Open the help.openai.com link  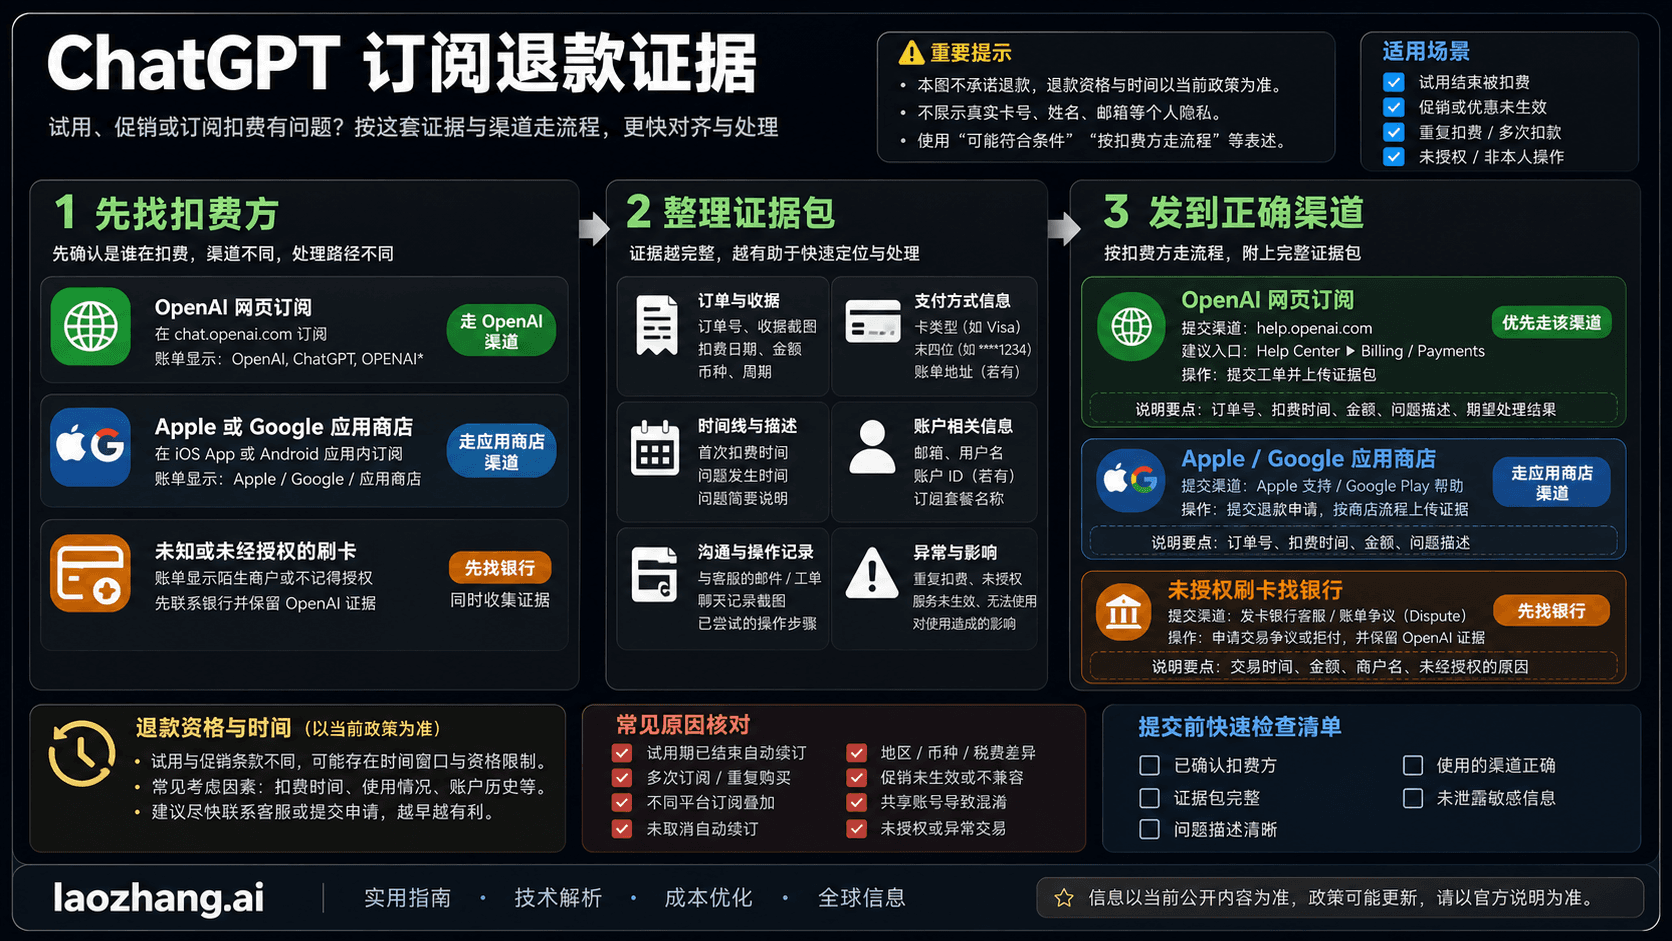(x=1314, y=328)
